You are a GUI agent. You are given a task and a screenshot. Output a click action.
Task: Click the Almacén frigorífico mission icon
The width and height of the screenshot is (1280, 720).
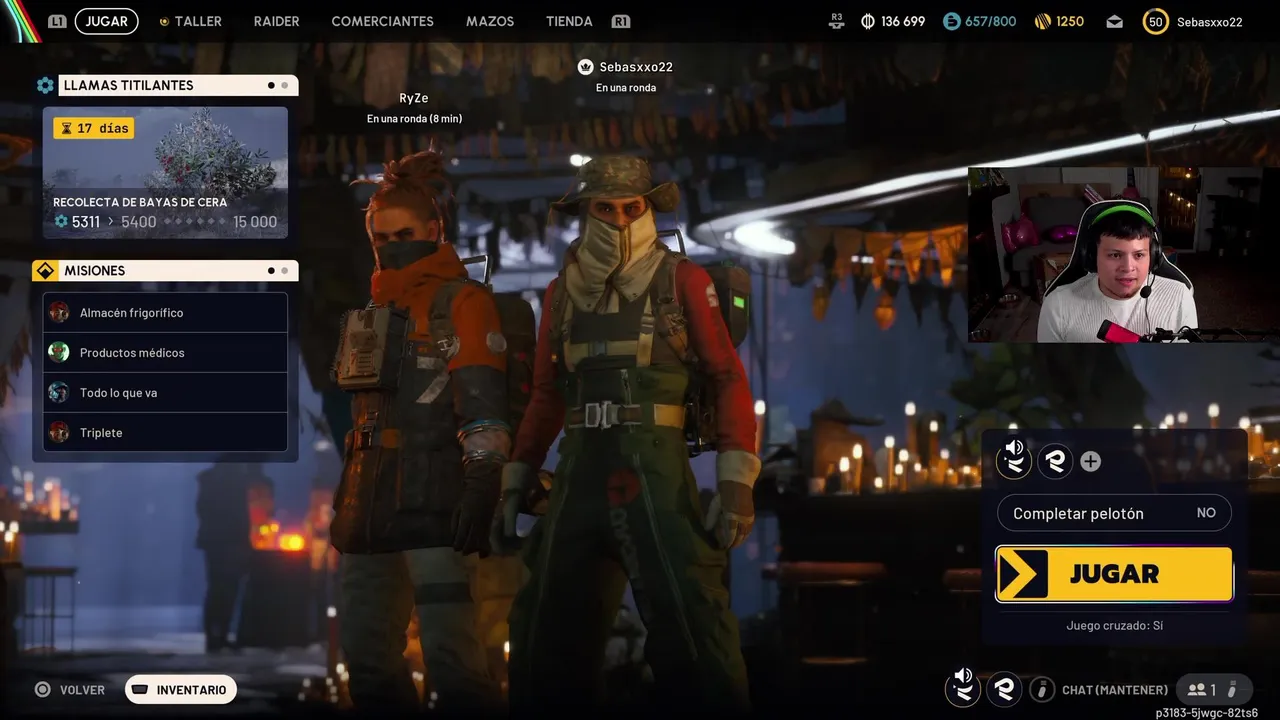coord(59,312)
